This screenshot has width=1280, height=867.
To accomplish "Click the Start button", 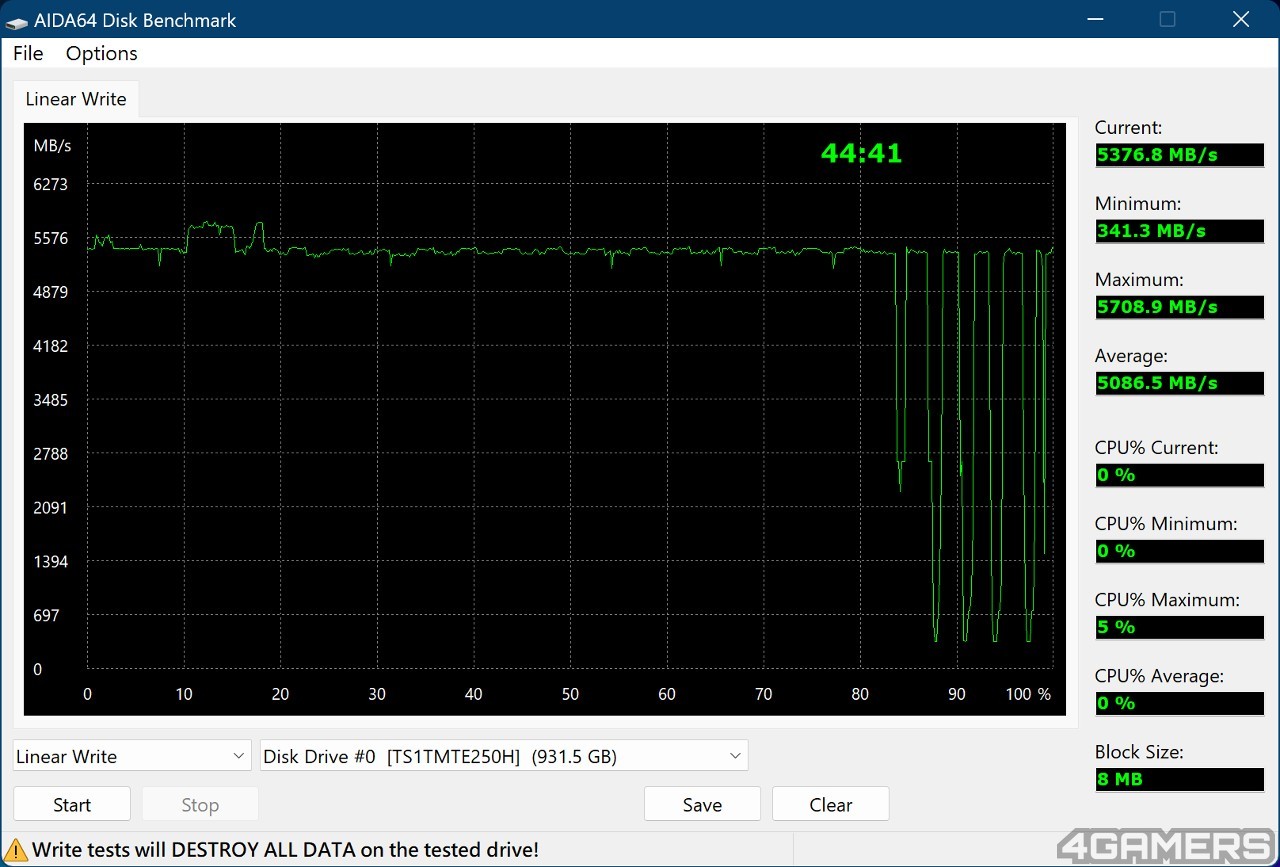I will pos(72,805).
